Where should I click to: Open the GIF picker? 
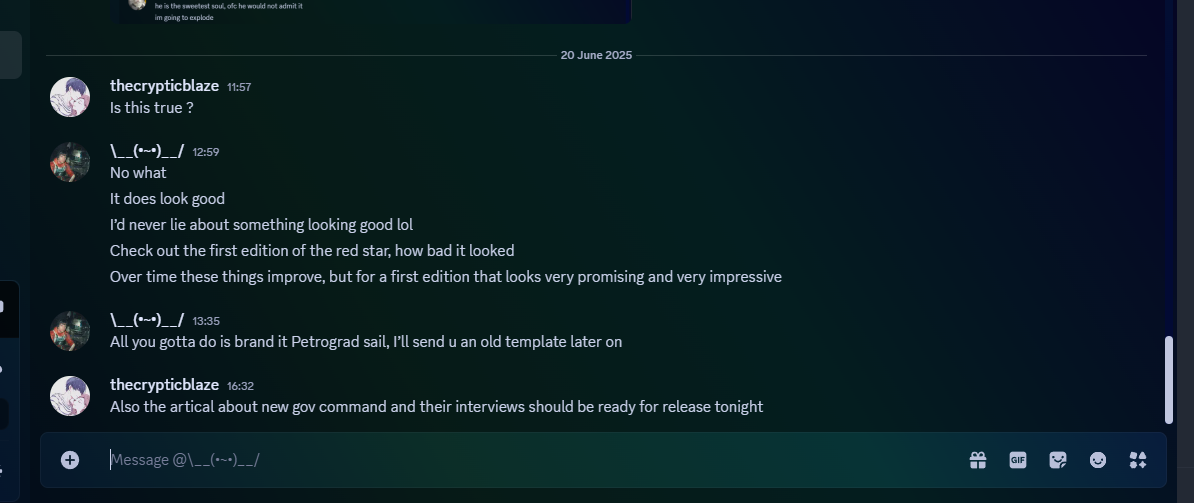[x=1018, y=460]
